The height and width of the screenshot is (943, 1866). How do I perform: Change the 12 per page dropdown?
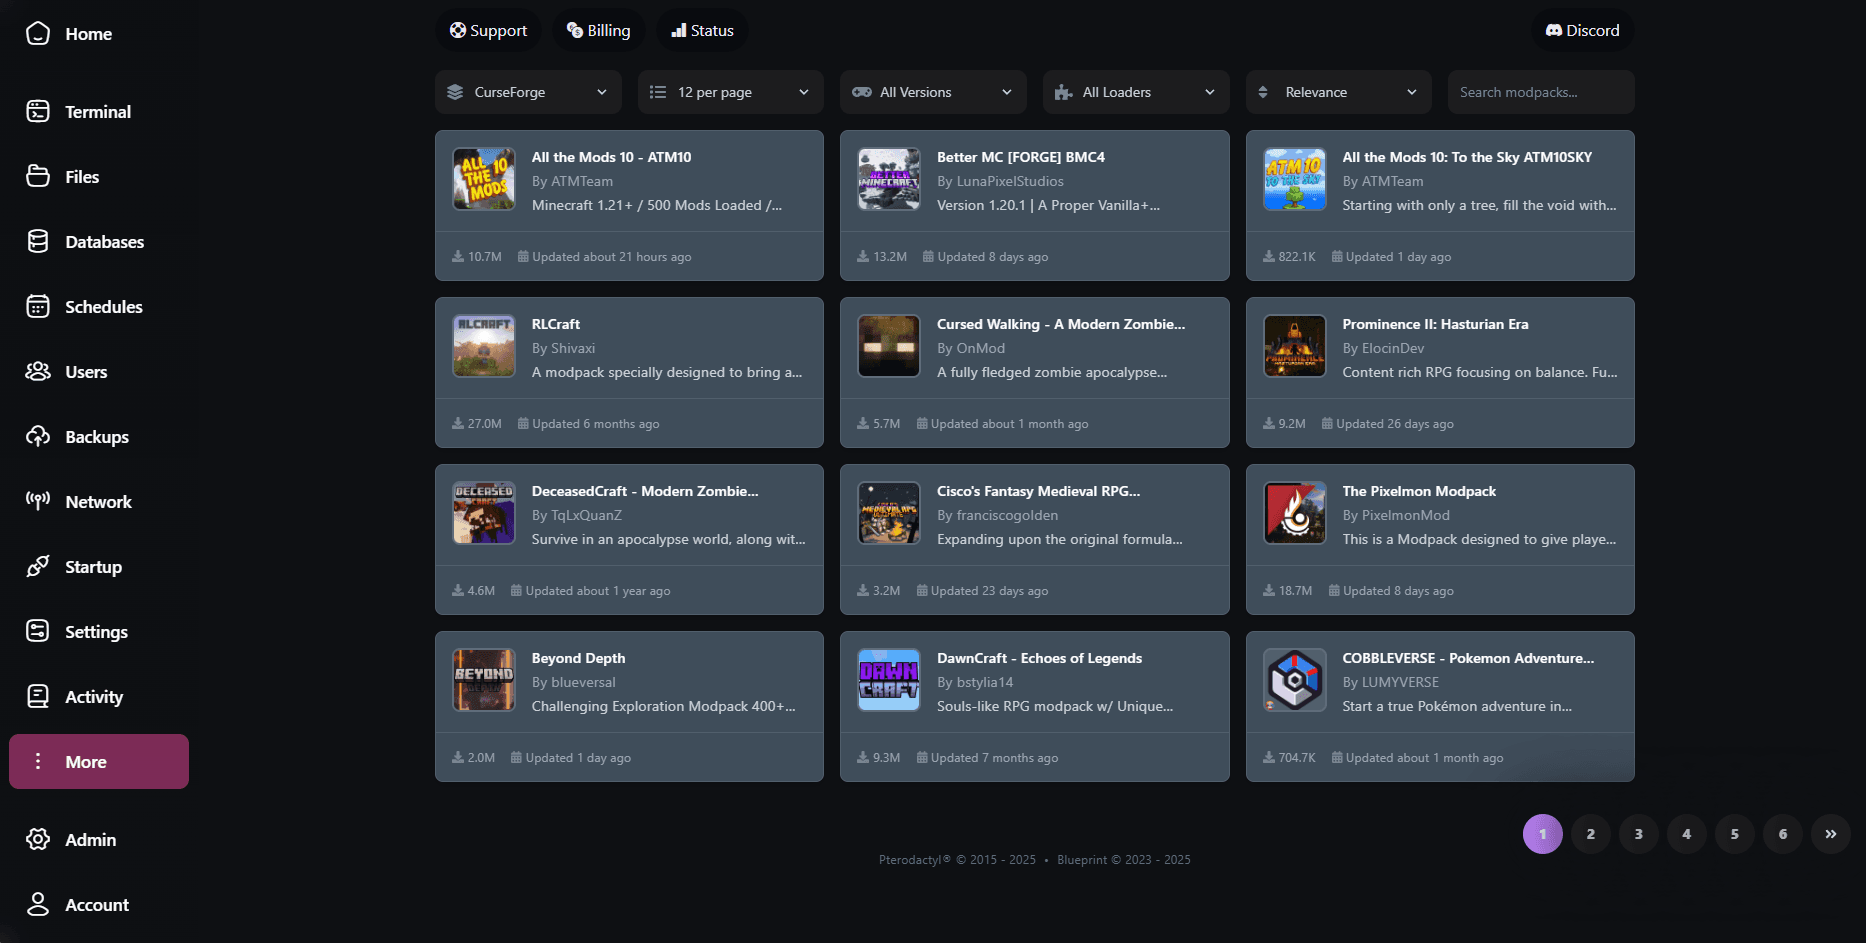[730, 92]
